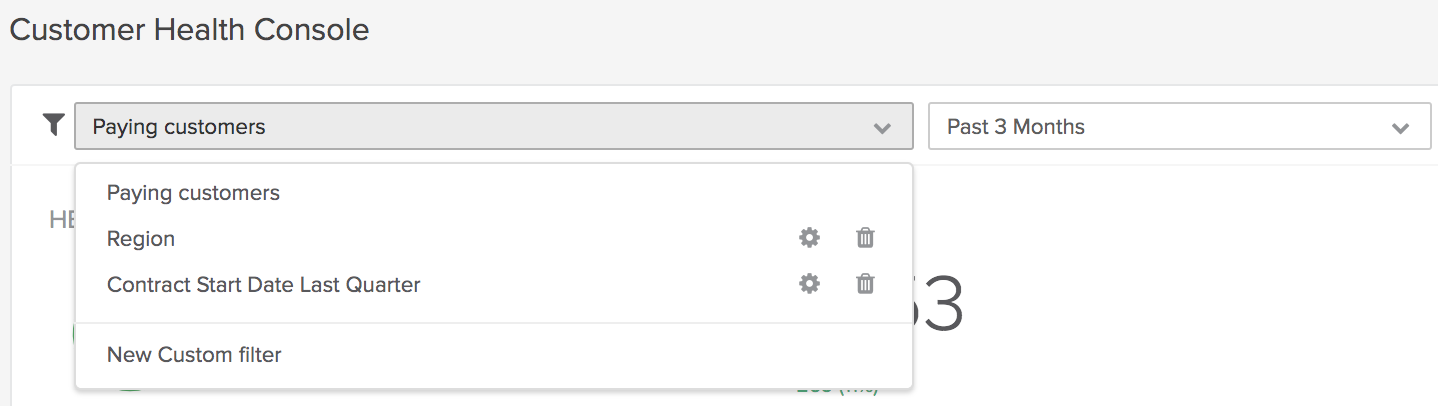The image size is (1438, 406).
Task: Click chevron arrow on Paying customers dropdown
Action: point(881,128)
